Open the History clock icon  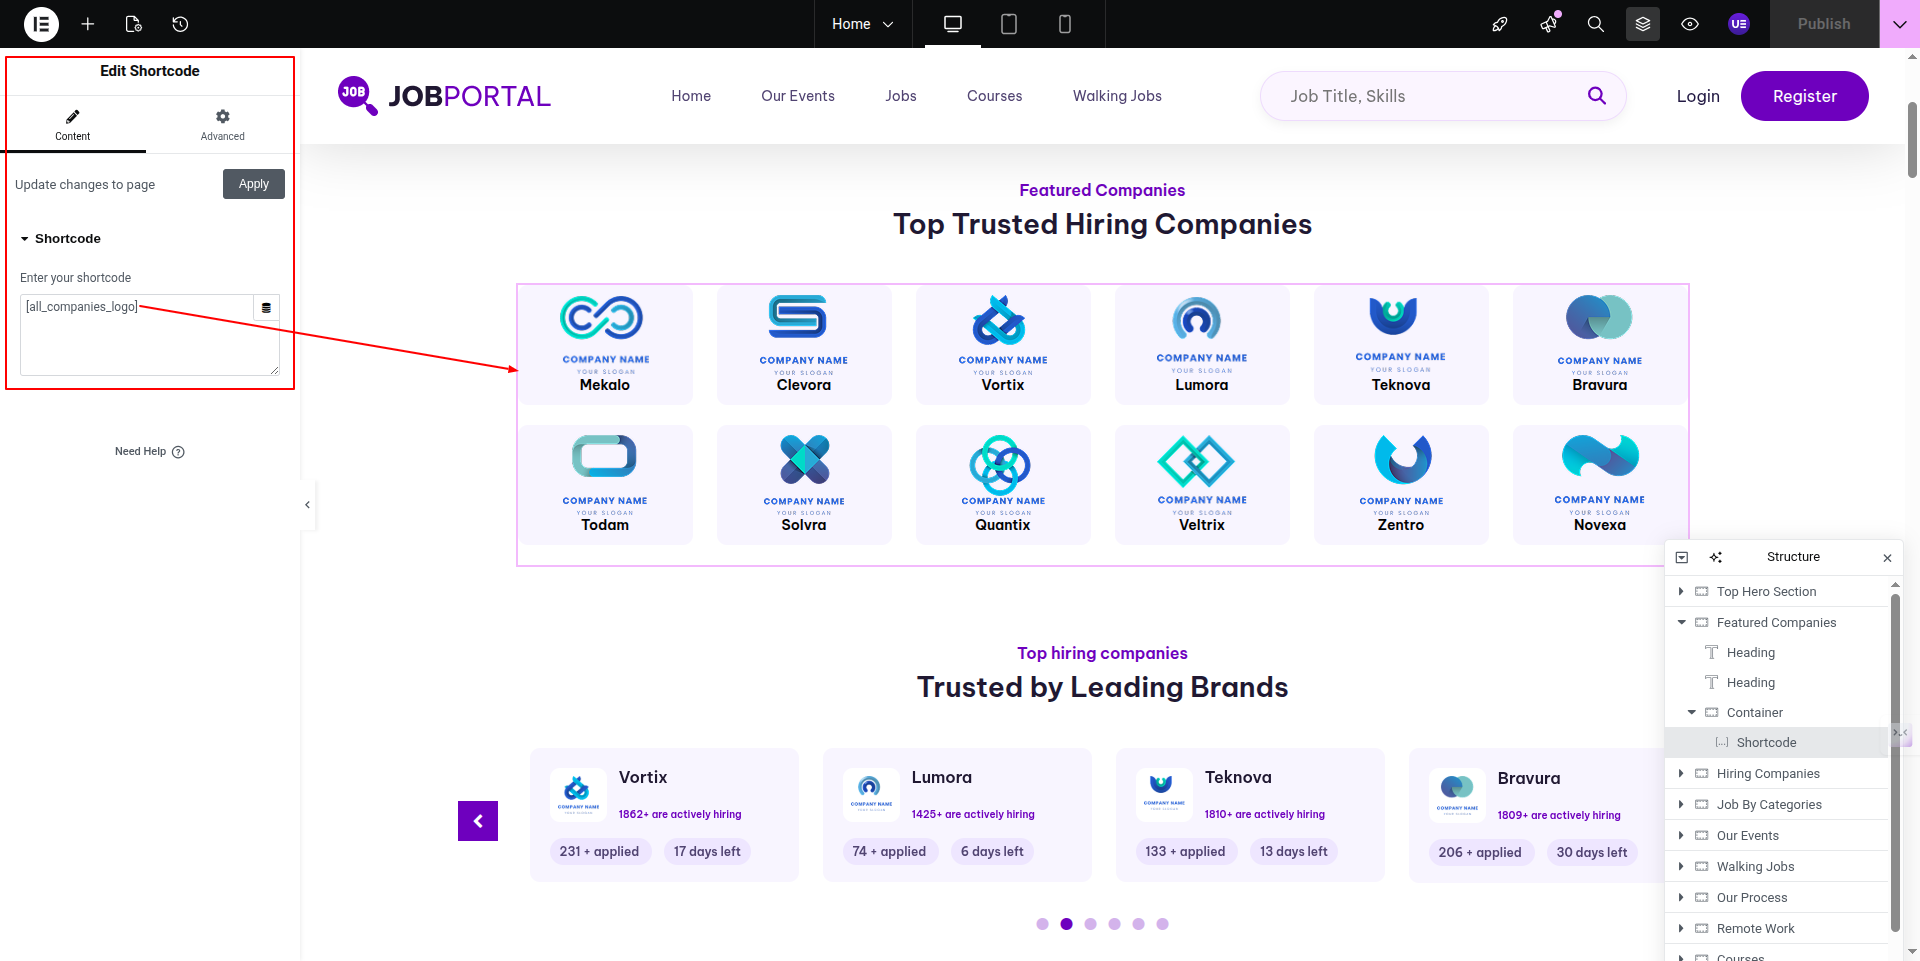[180, 24]
